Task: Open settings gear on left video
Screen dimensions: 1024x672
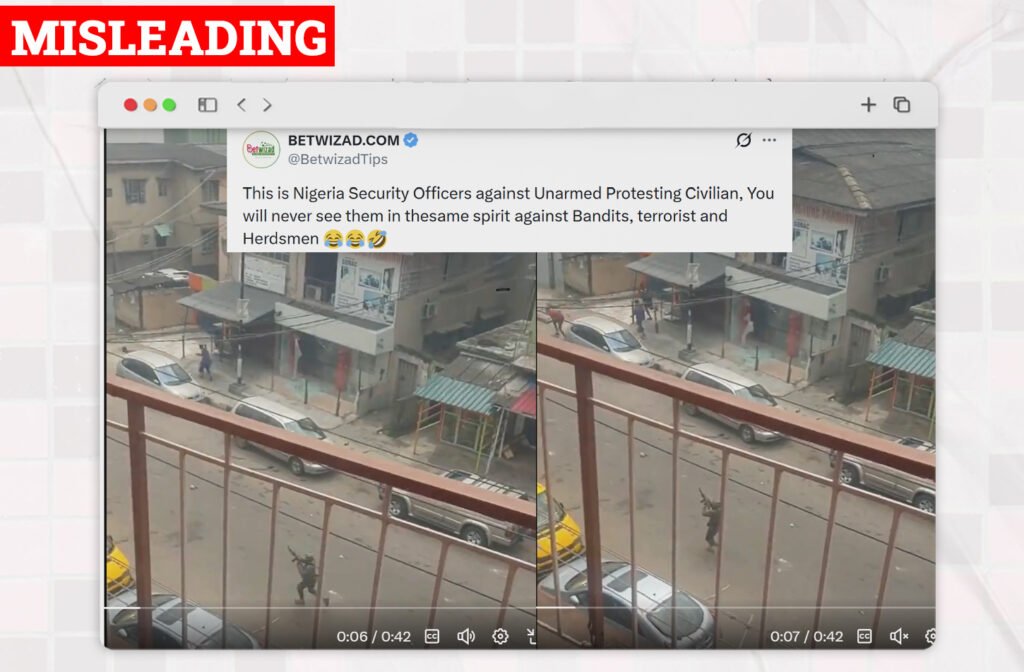Action: pos(500,636)
